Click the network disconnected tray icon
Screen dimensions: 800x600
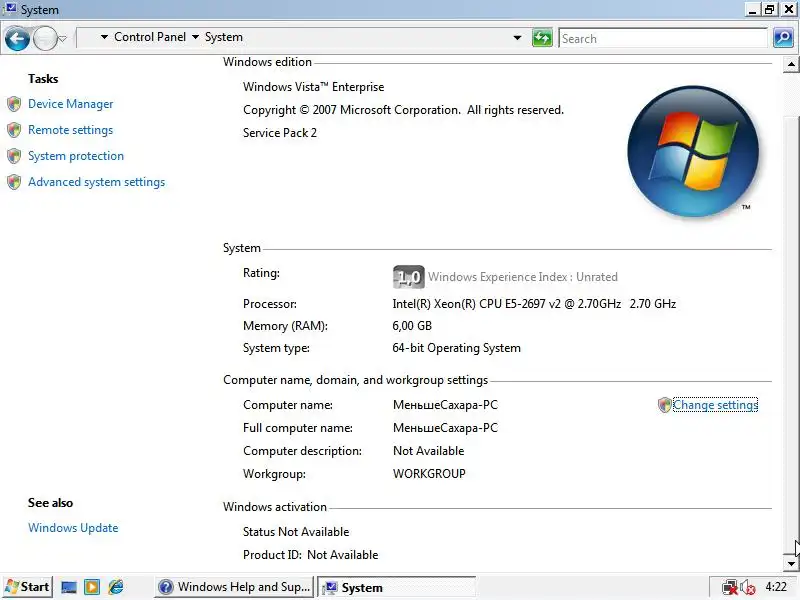point(730,588)
